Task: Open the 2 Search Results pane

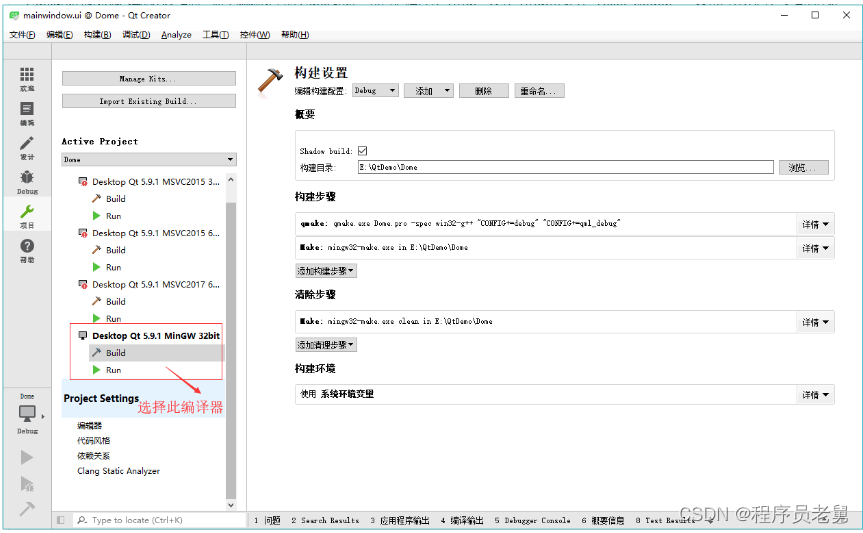Action: pos(325,520)
